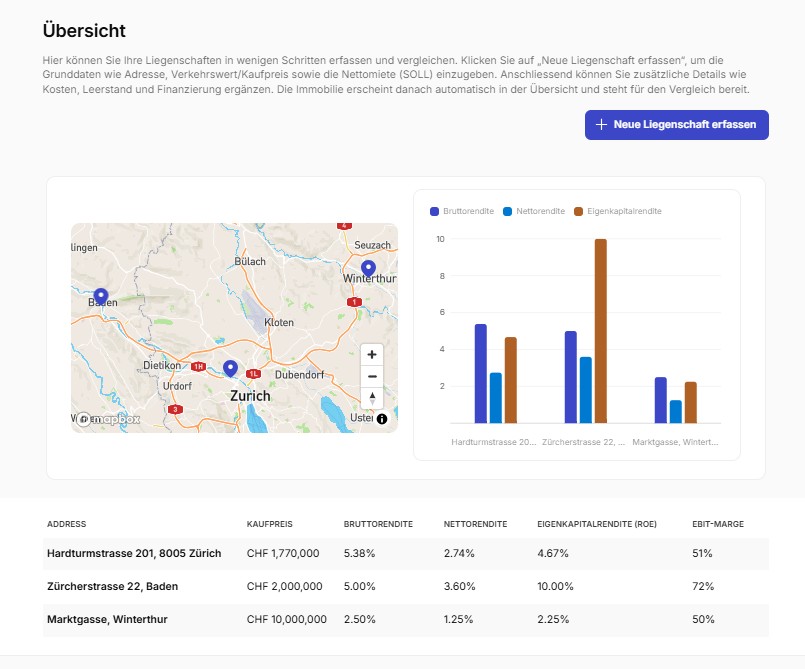Open the Hardturmstrasse 201 property row
This screenshot has width=805, height=669.
click(134, 553)
